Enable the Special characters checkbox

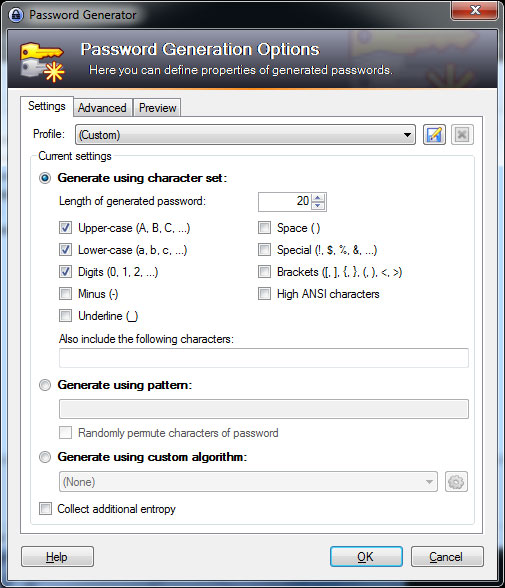pos(264,250)
